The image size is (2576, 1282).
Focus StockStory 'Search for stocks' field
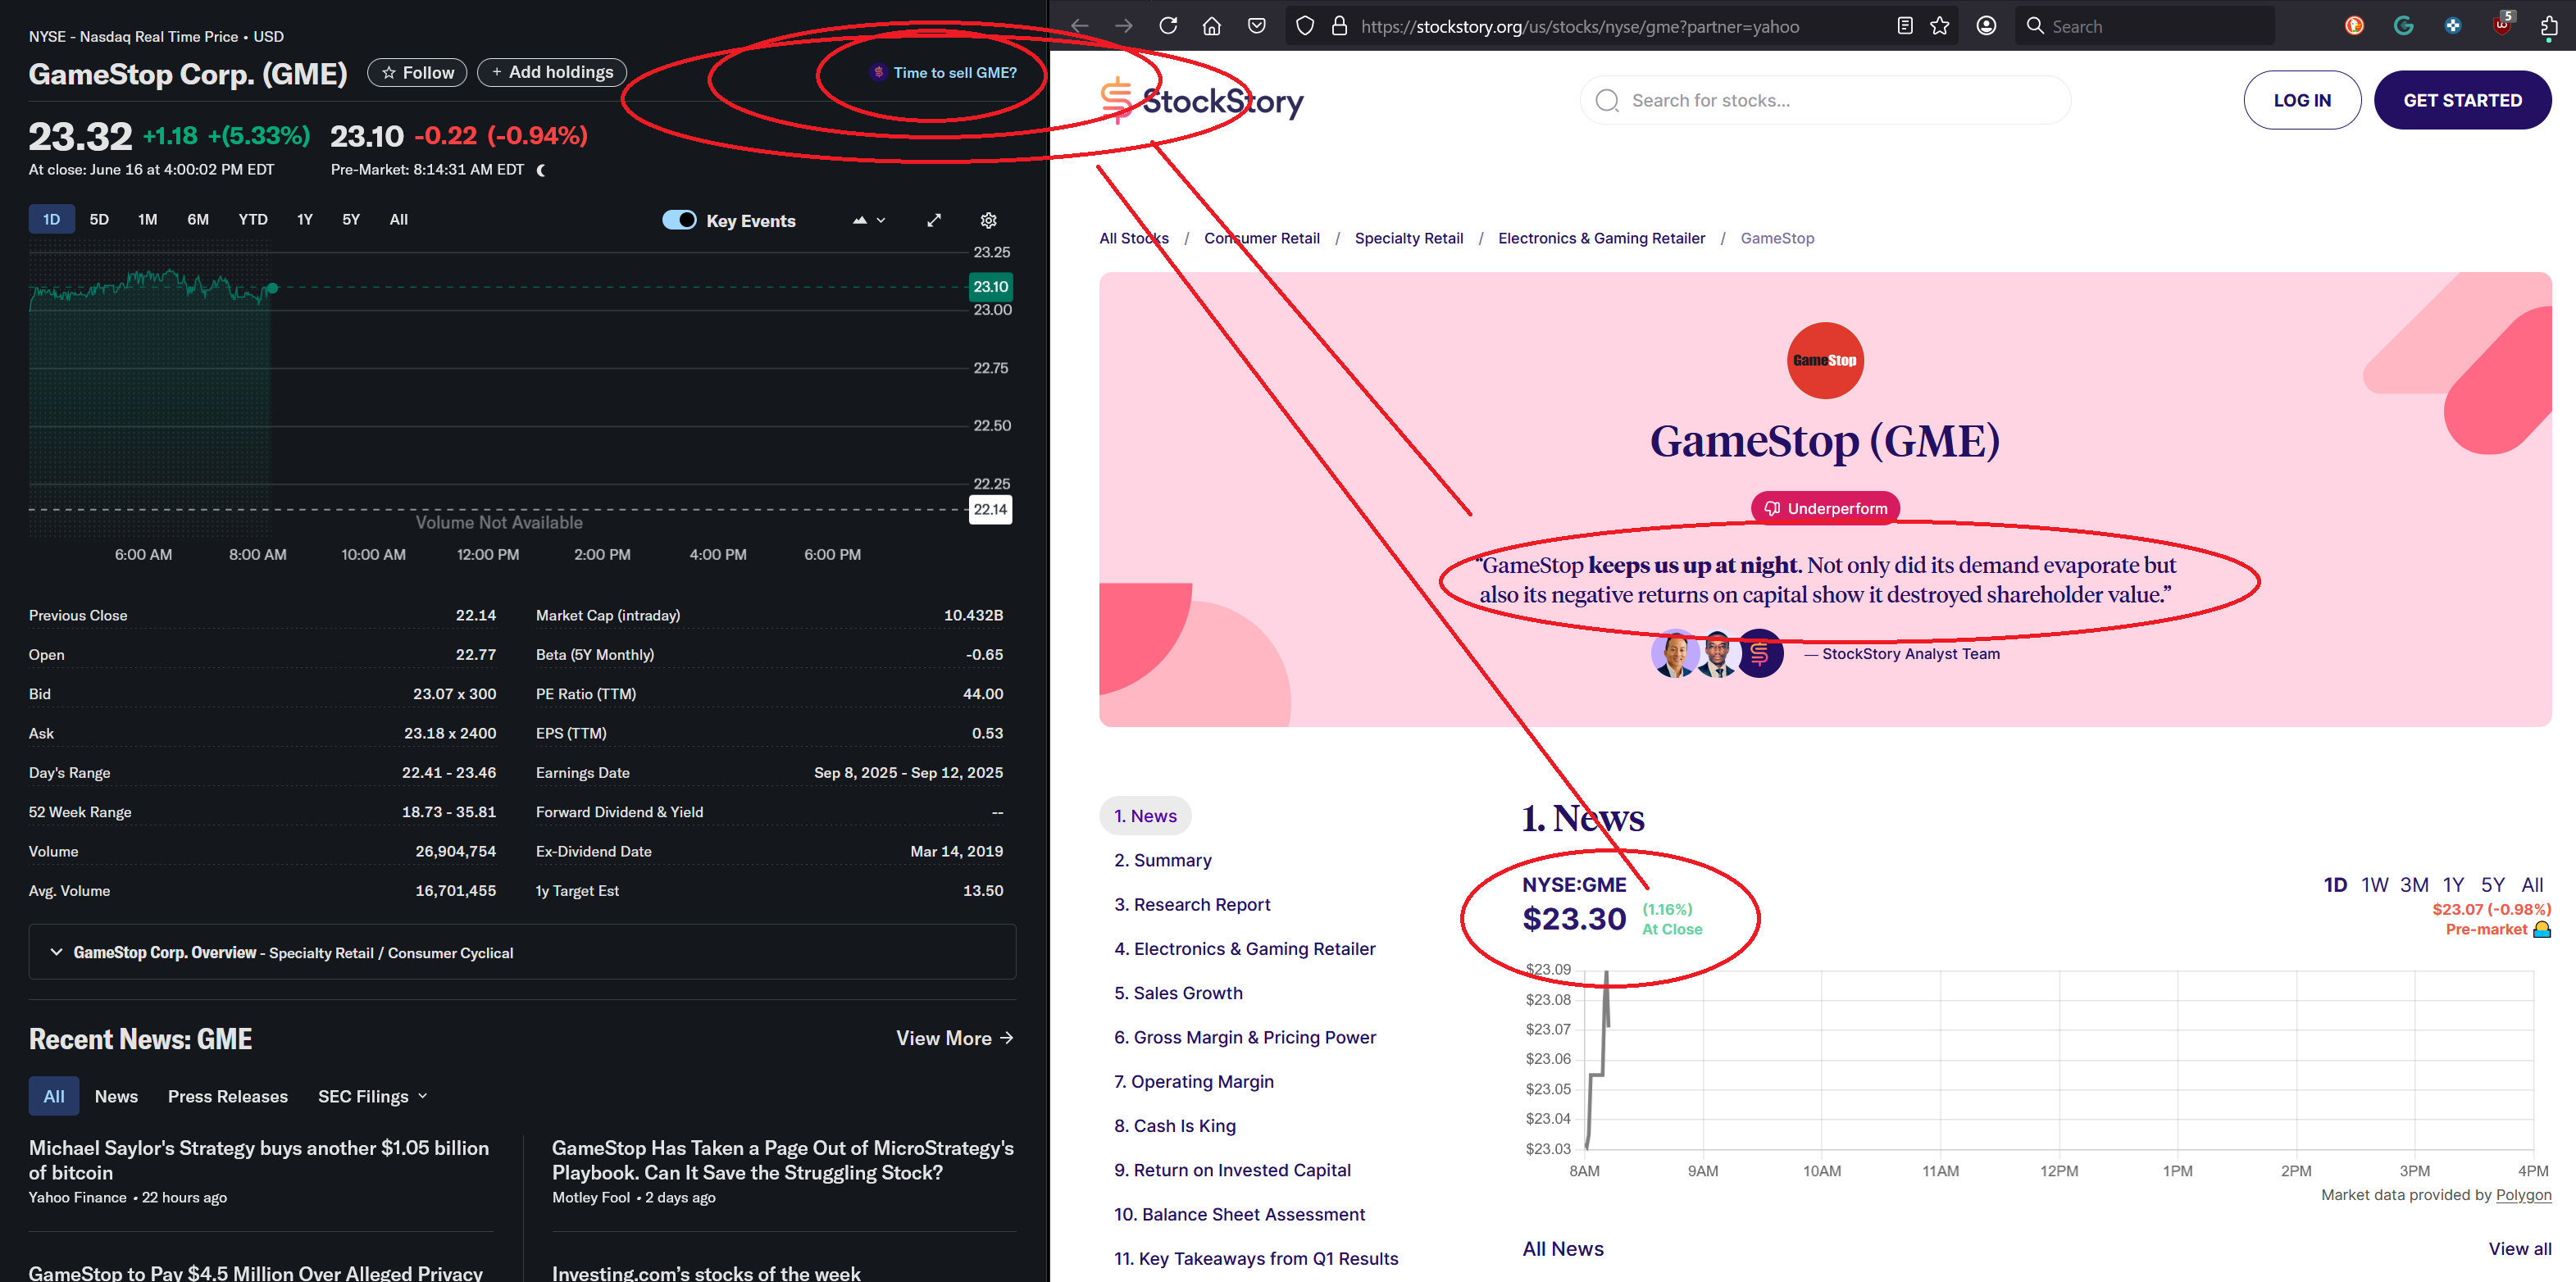click(x=1825, y=100)
